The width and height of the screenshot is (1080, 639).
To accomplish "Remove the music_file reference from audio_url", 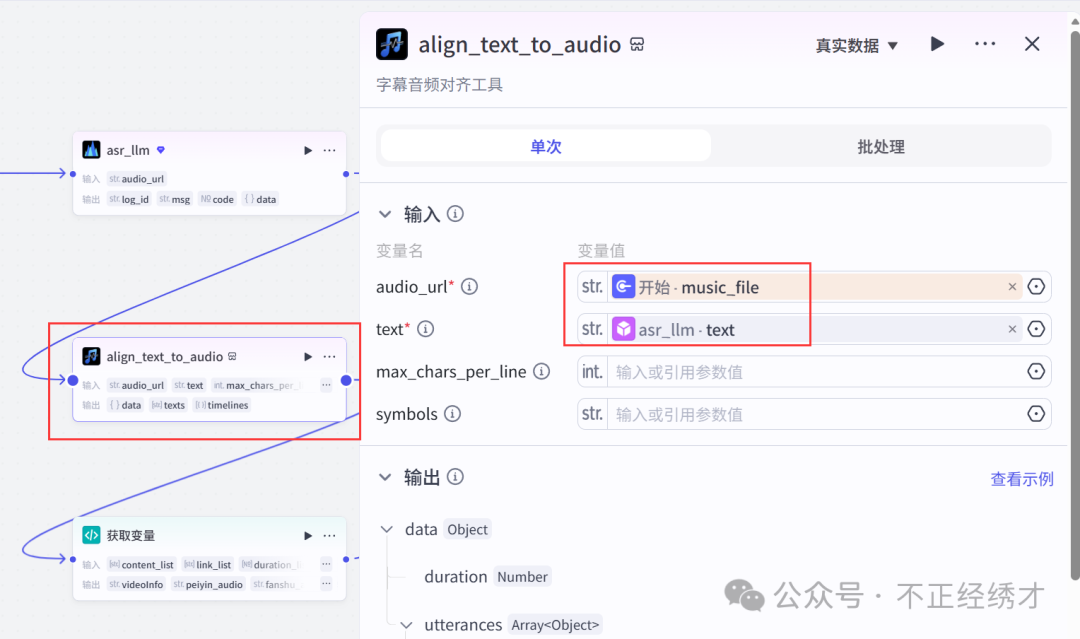I will tap(1012, 286).
